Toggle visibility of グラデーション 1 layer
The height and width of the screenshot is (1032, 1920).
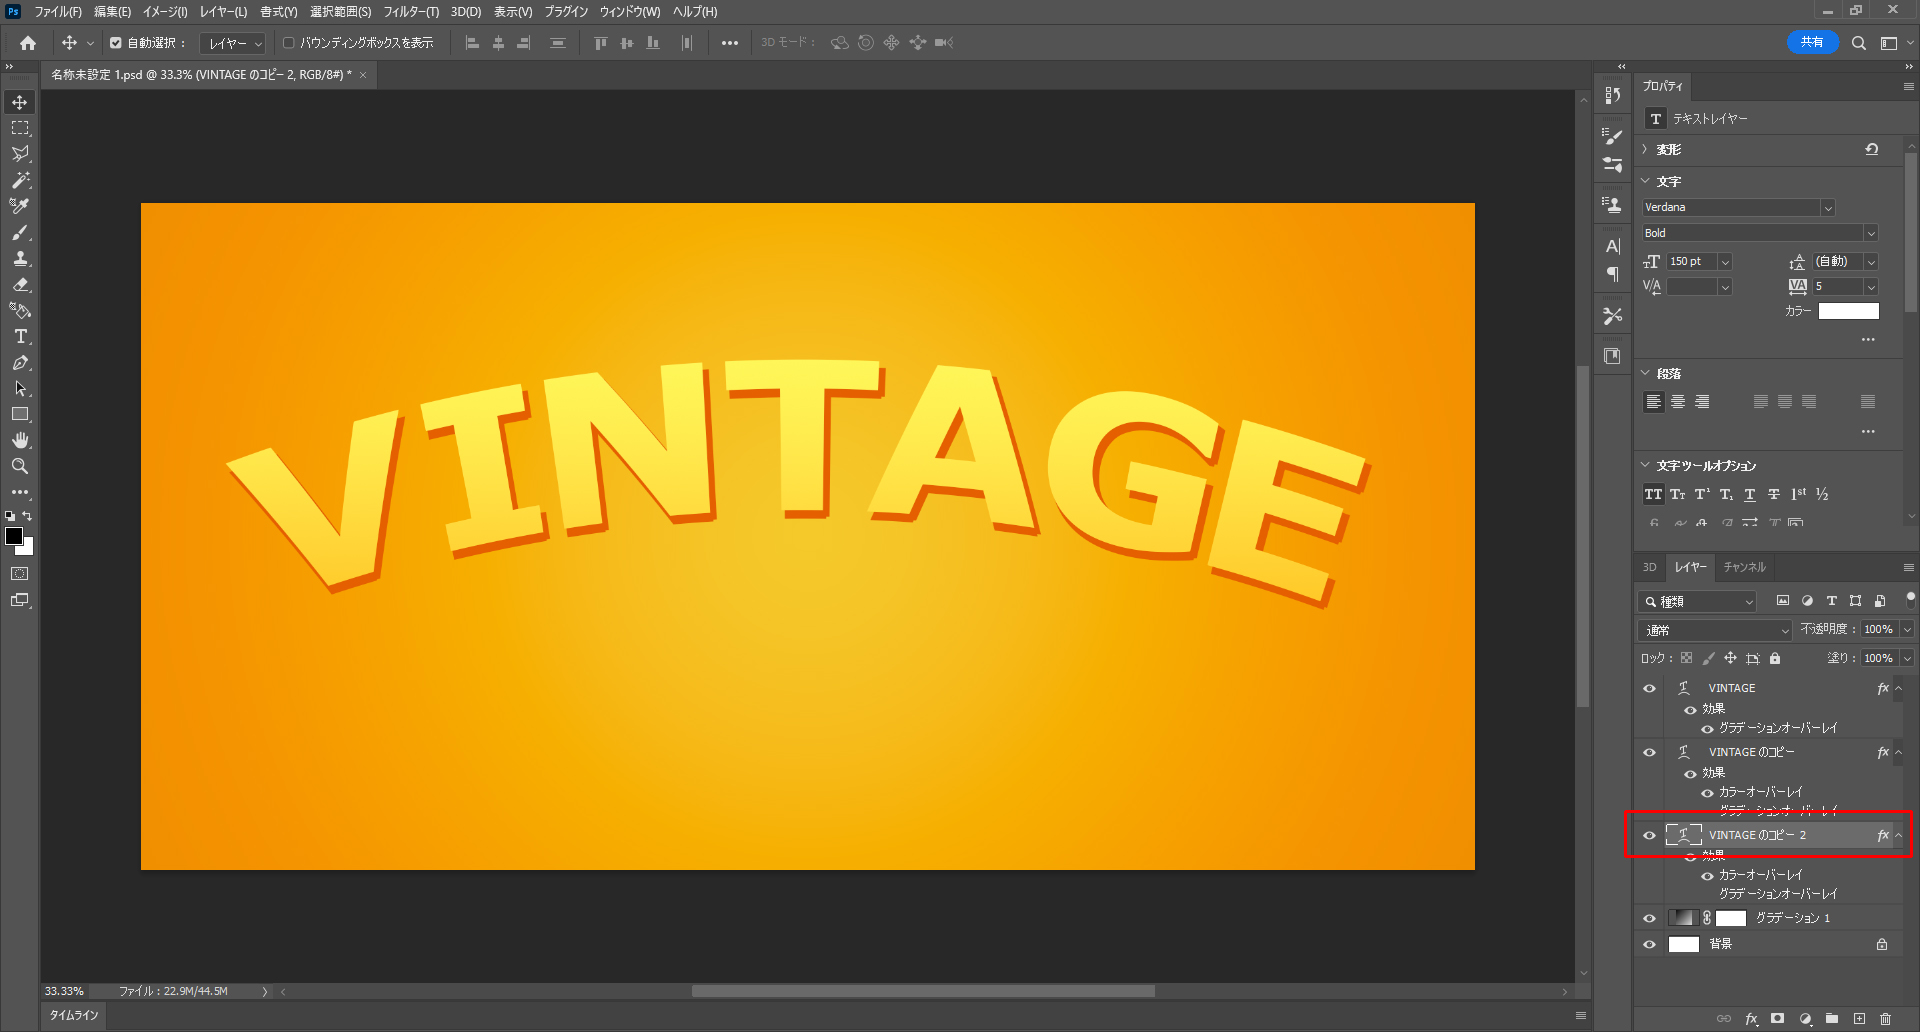[1650, 918]
